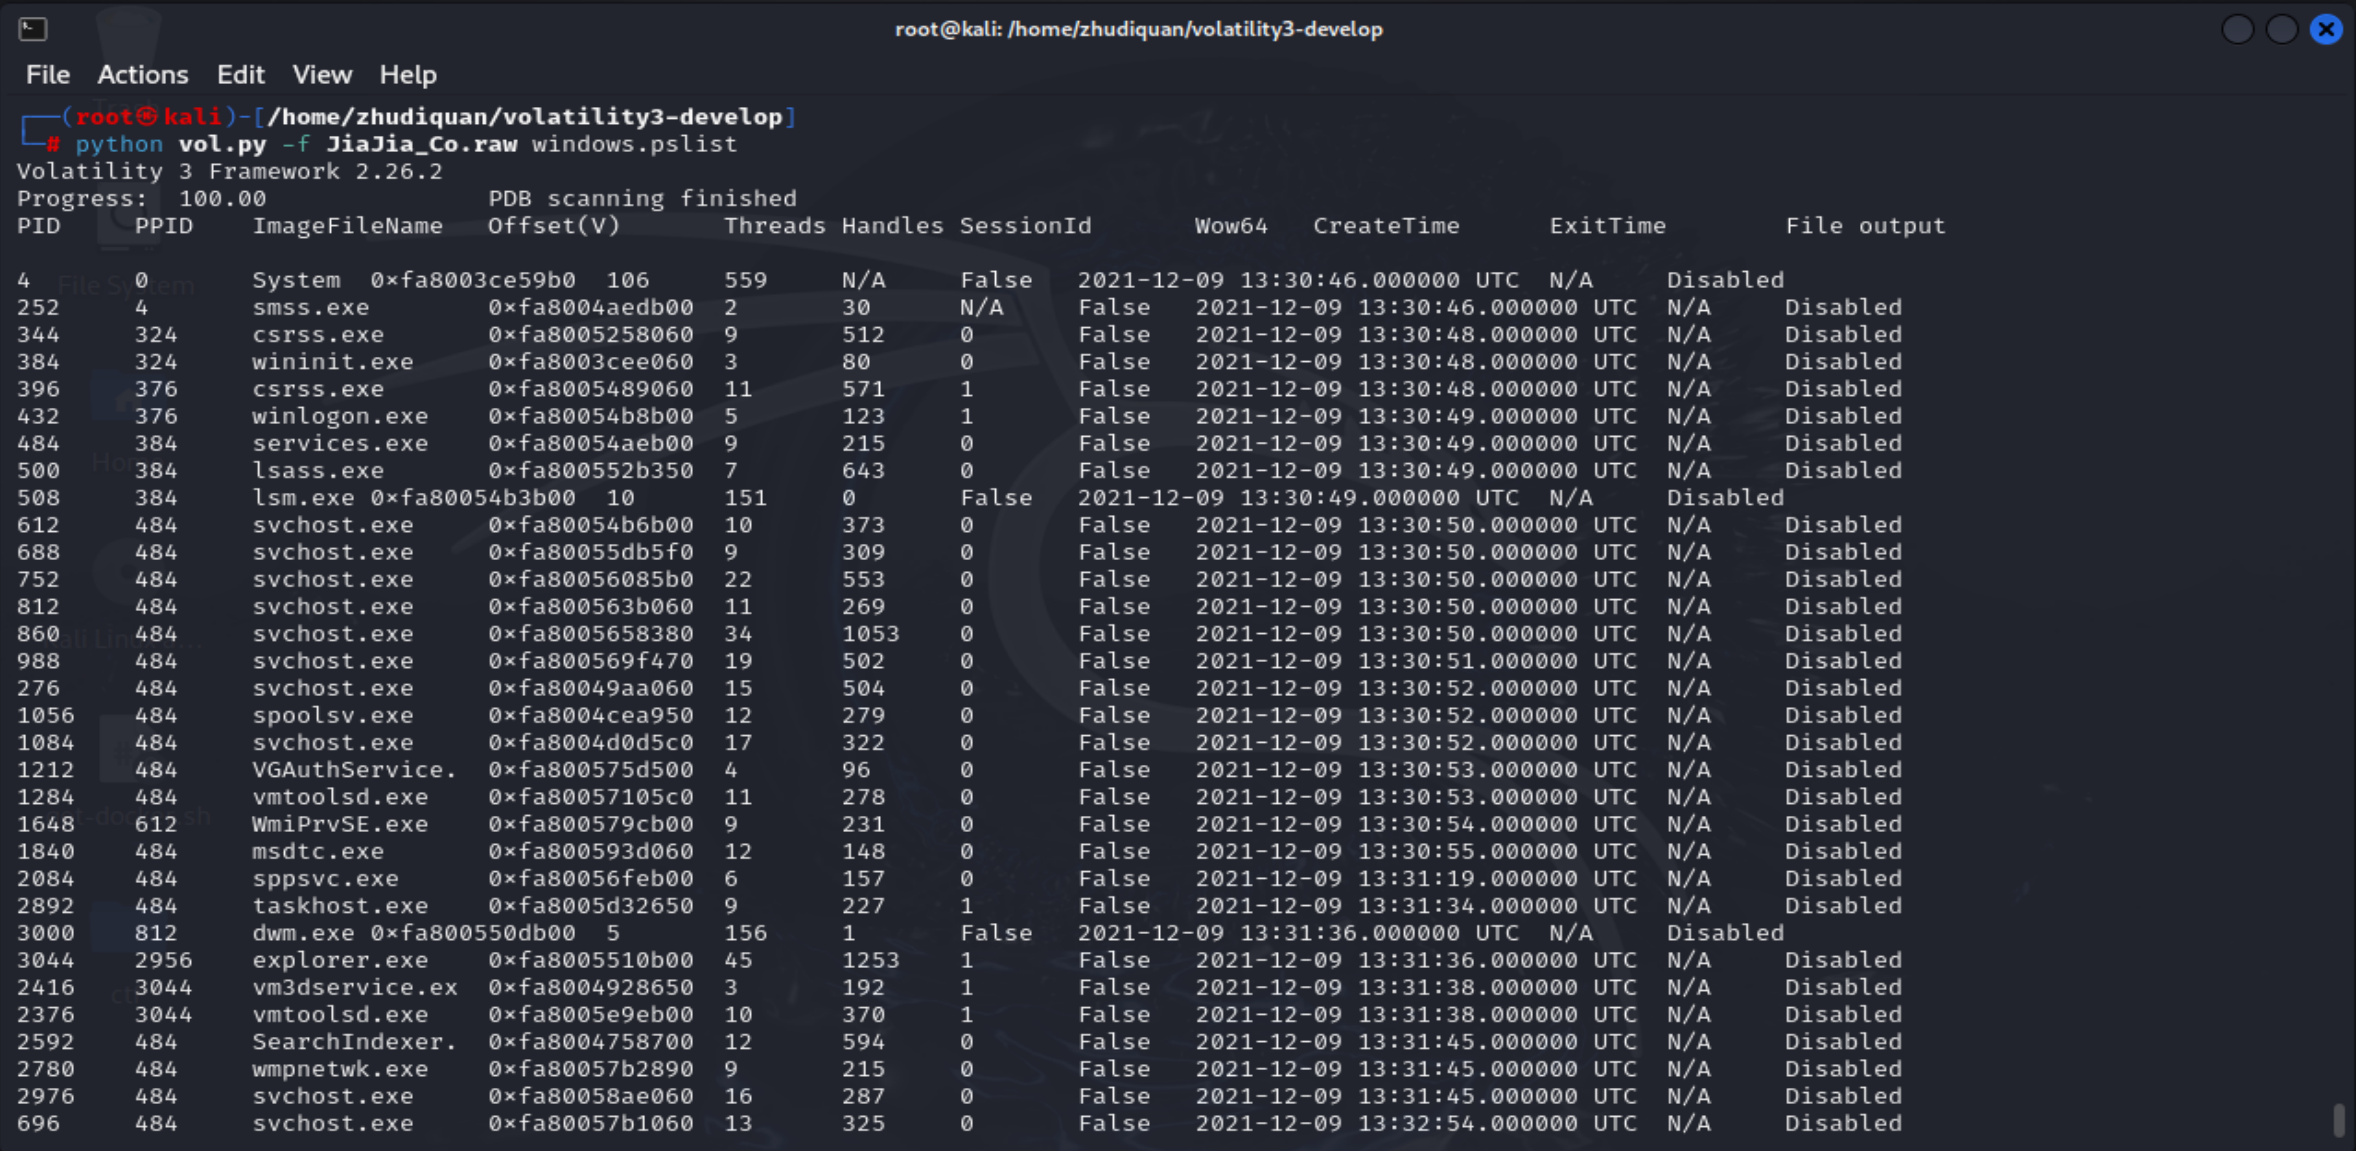This screenshot has height=1151, width=2356.
Task: Click 'Volatility 3 Framework 2.26.2' line
Action: click(229, 171)
